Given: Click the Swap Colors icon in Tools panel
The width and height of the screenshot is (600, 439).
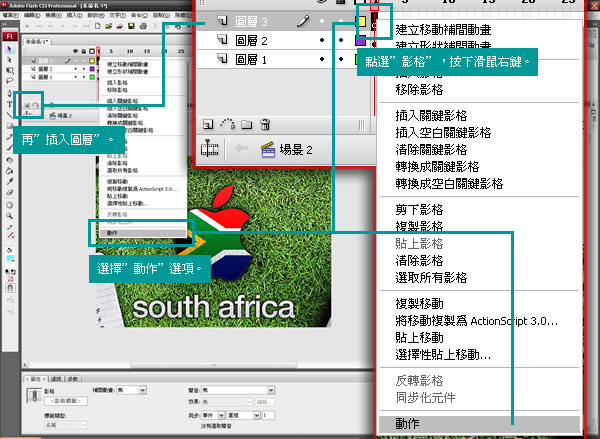Looking at the screenshot, I should [x=13, y=272].
